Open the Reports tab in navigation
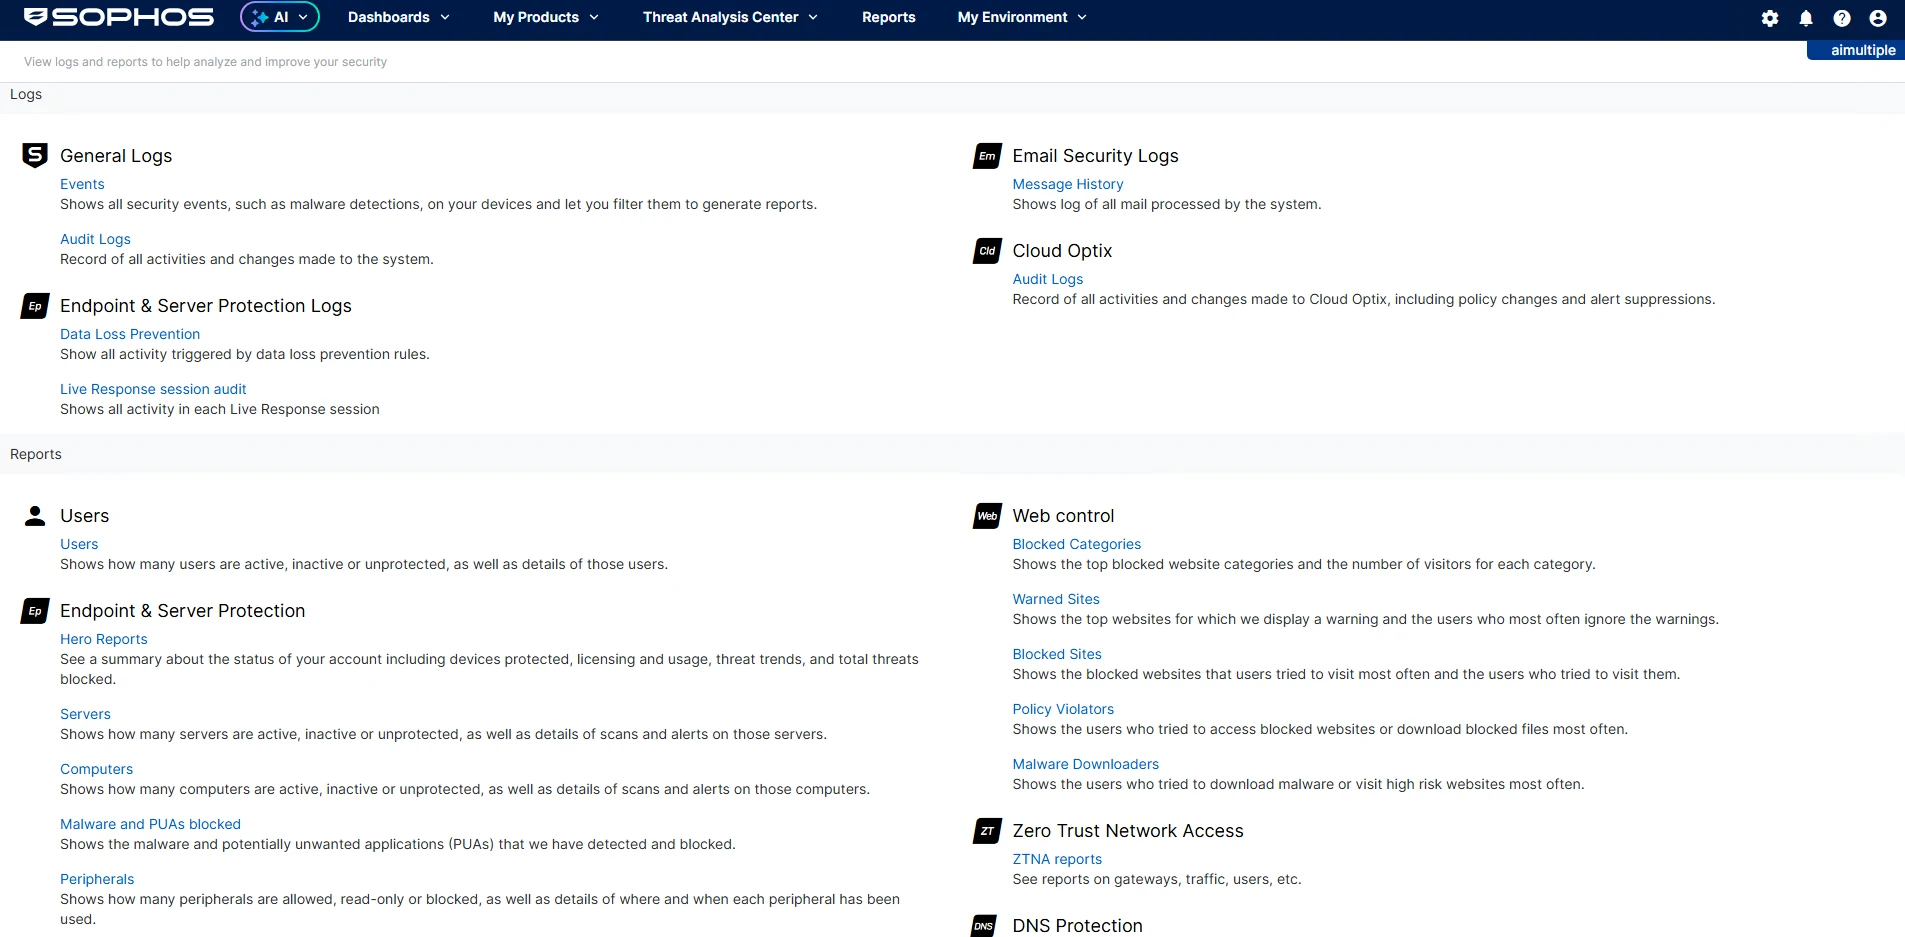Image resolution: width=1905 pixels, height=937 pixels. click(x=889, y=17)
